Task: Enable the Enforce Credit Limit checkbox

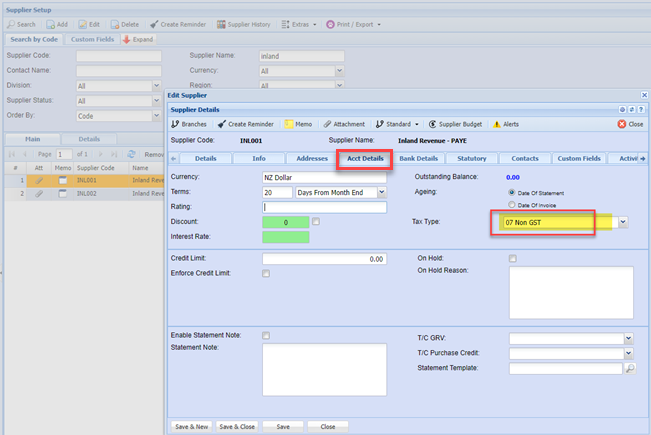Action: [x=266, y=273]
